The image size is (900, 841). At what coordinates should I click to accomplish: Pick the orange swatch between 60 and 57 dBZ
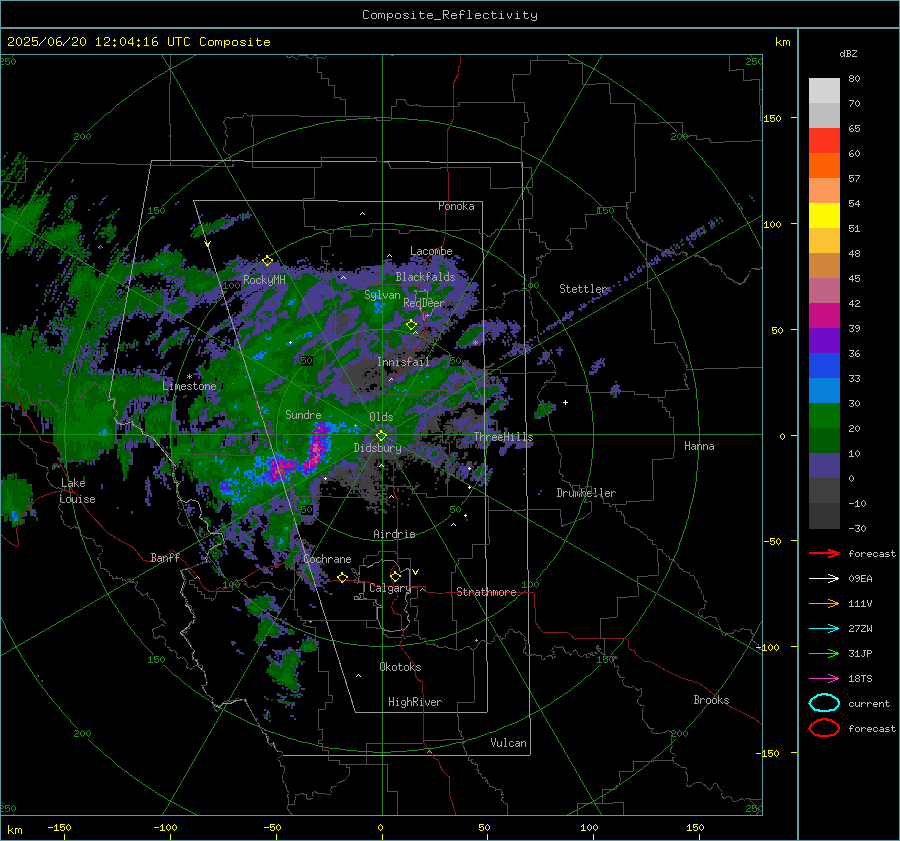(x=824, y=166)
